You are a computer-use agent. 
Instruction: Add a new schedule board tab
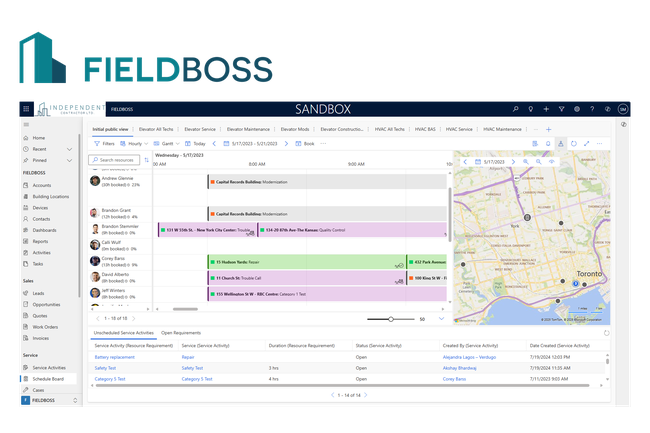[x=548, y=129]
